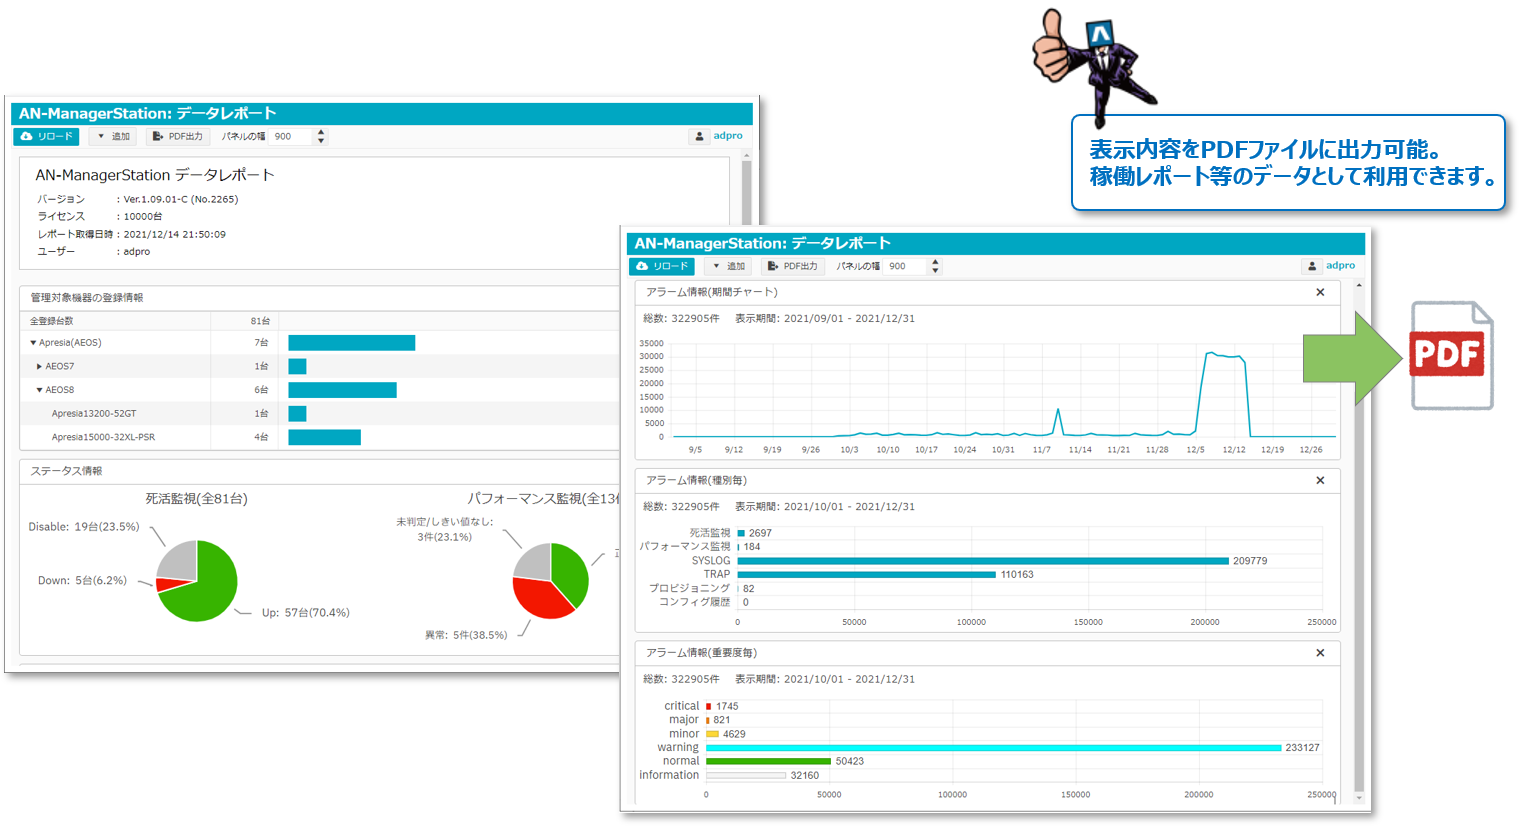
Task: Click user icon in back window
Action: (x=699, y=136)
